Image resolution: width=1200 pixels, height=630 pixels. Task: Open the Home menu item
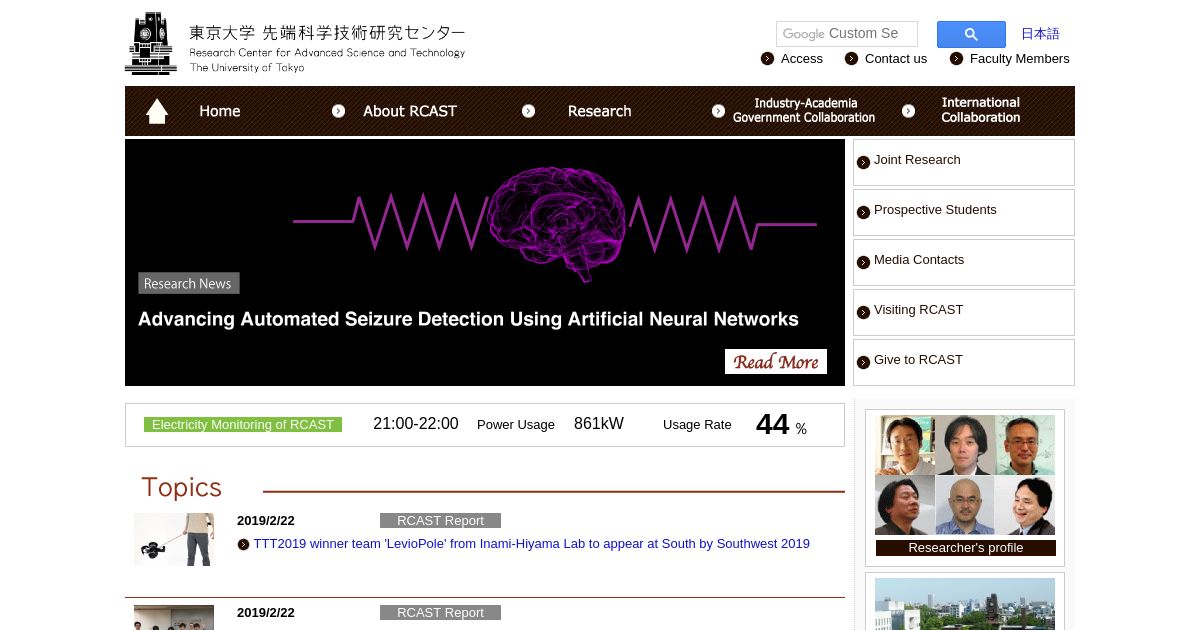[x=219, y=111]
